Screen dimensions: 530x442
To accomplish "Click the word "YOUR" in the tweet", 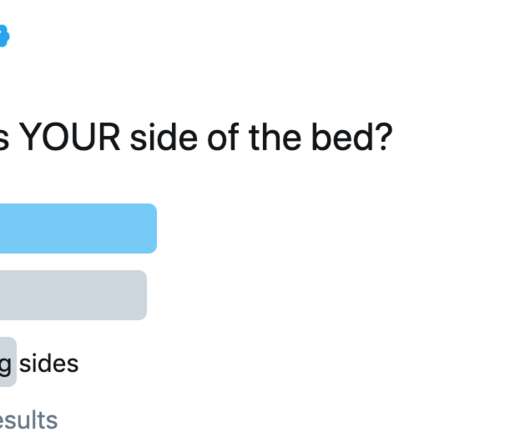I will pyautogui.click(x=70, y=137).
